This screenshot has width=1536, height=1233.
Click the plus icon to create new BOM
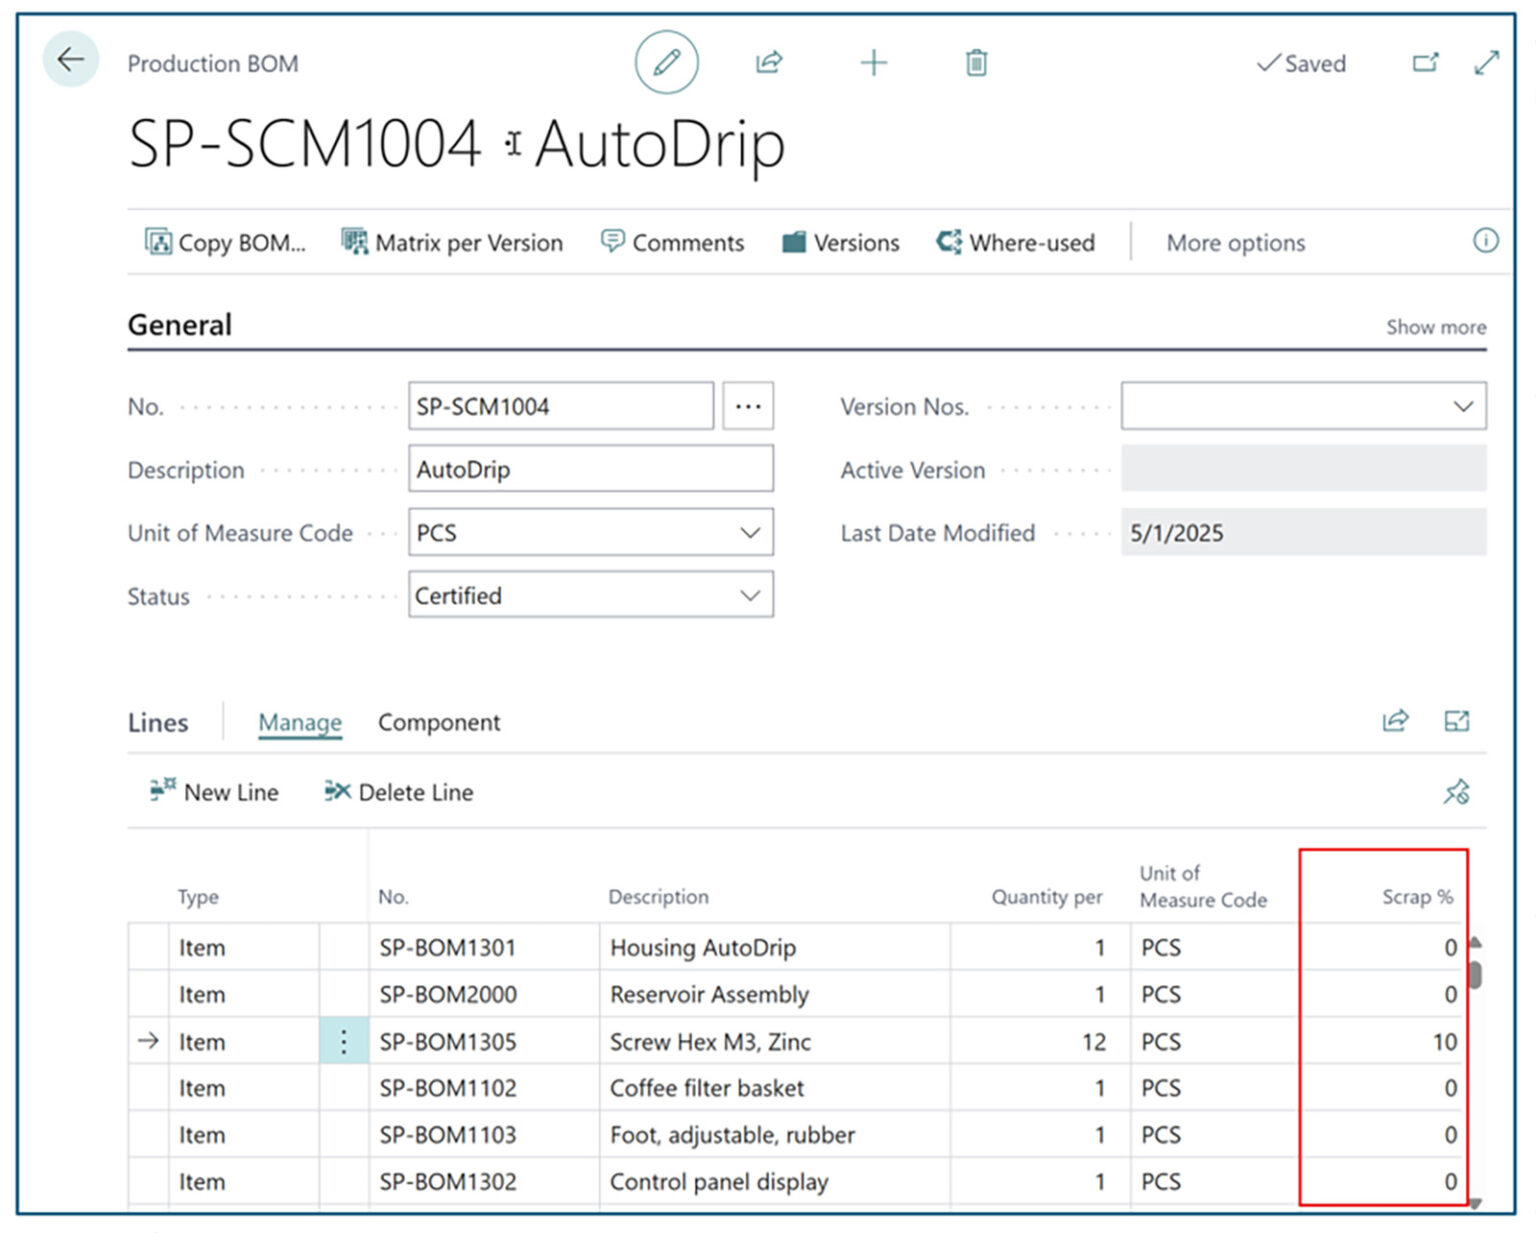(873, 62)
